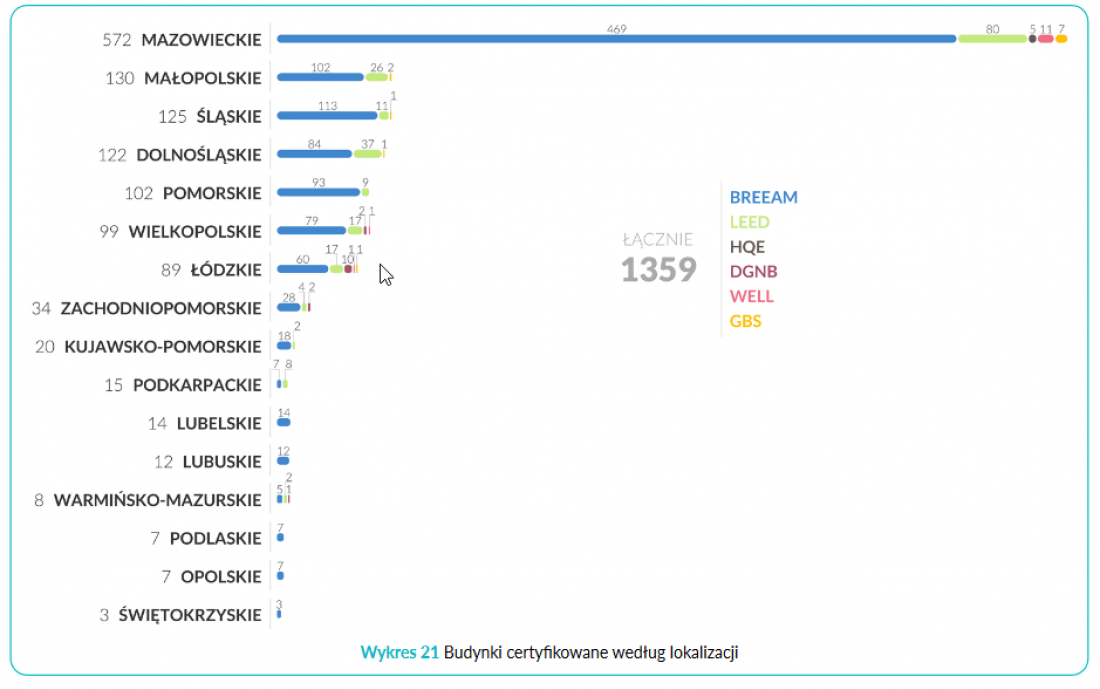Click the WARMIŃSKO-MAZURSKIE region label

158,500
